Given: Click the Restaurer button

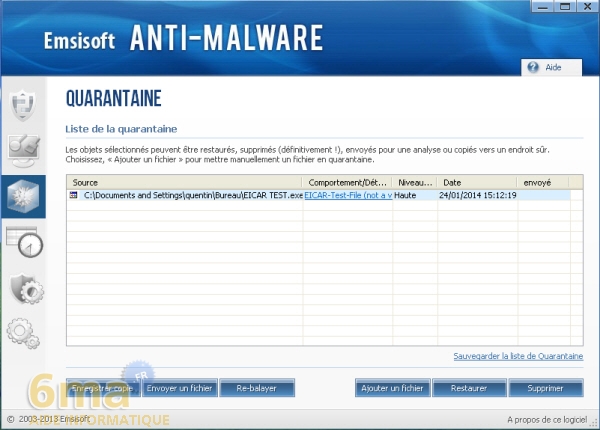Looking at the screenshot, I should tap(469, 388).
